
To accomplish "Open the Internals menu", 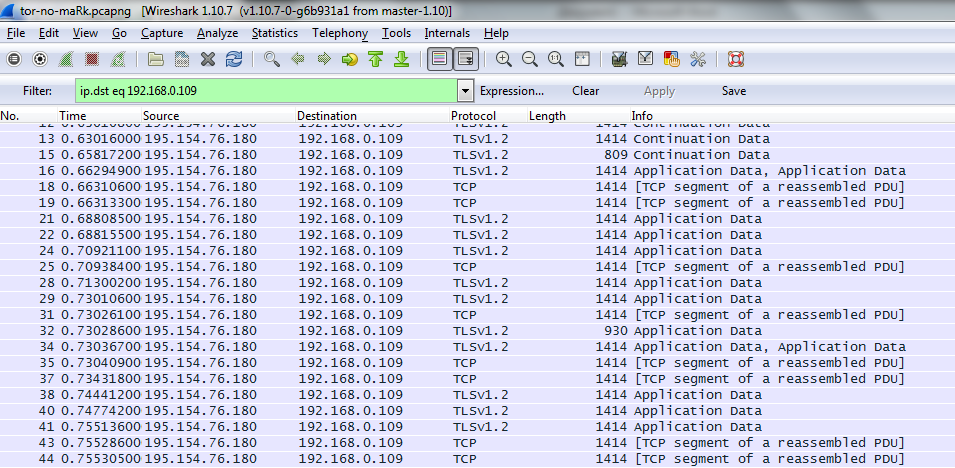I will (447, 33).
